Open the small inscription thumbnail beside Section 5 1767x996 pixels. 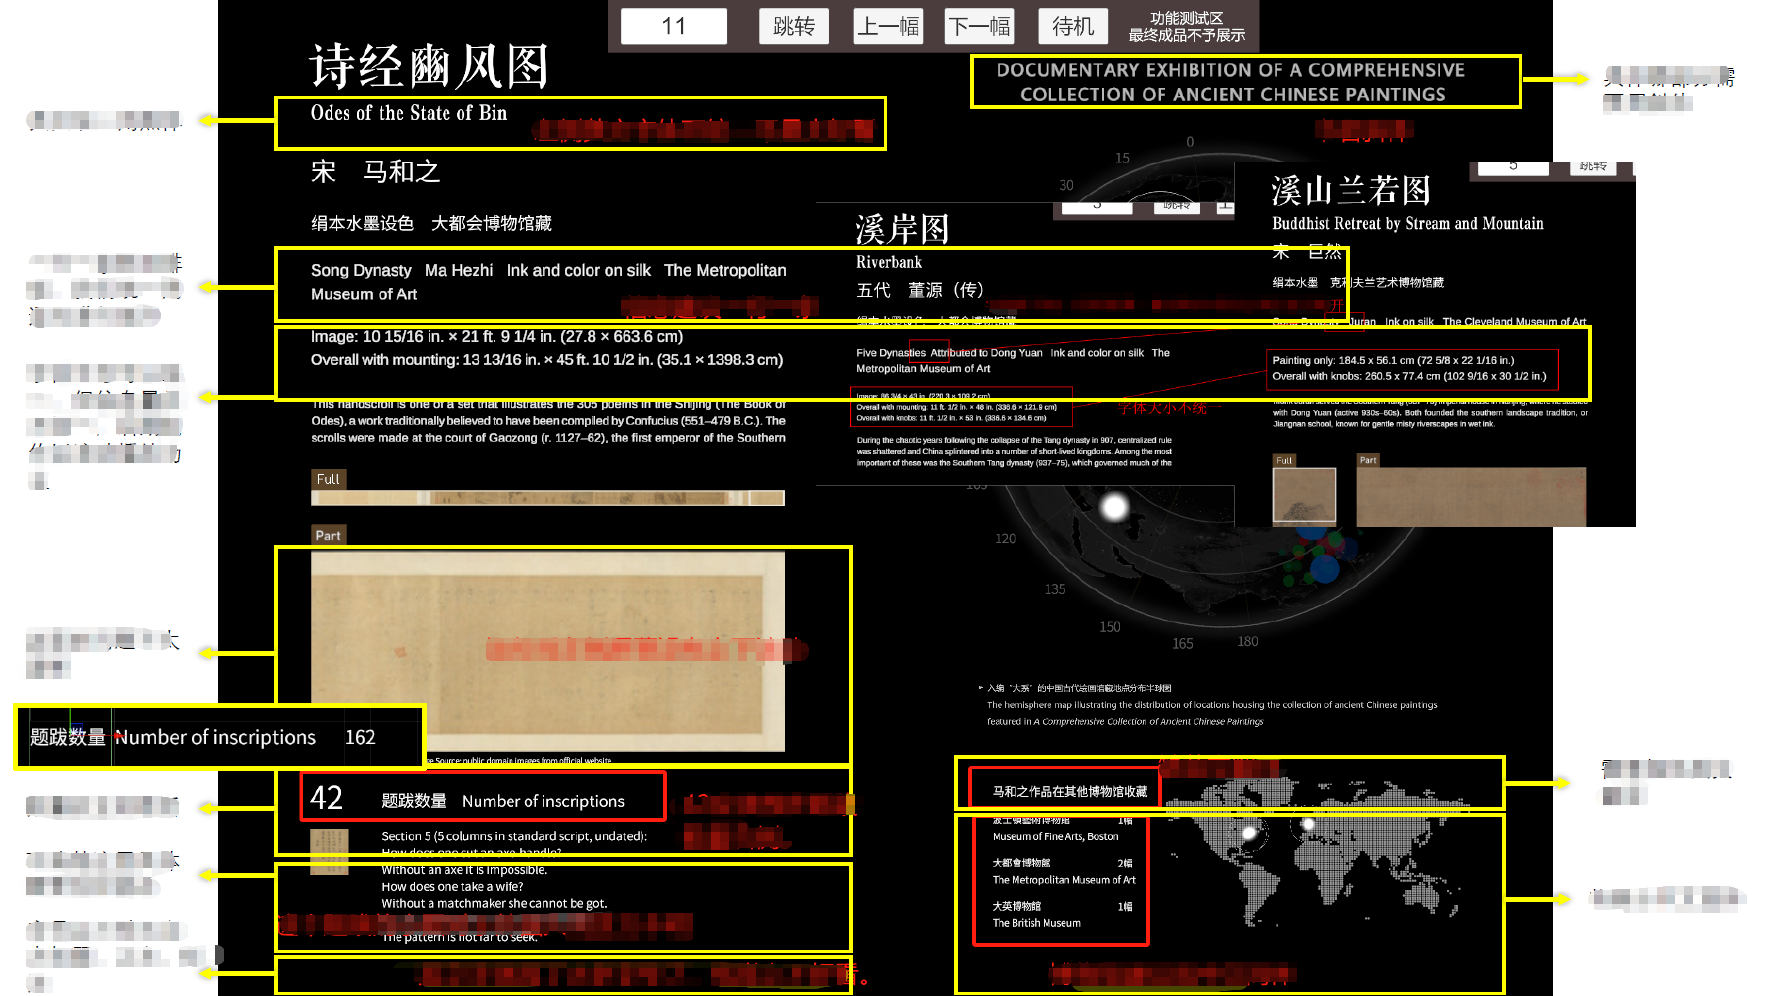(x=329, y=851)
